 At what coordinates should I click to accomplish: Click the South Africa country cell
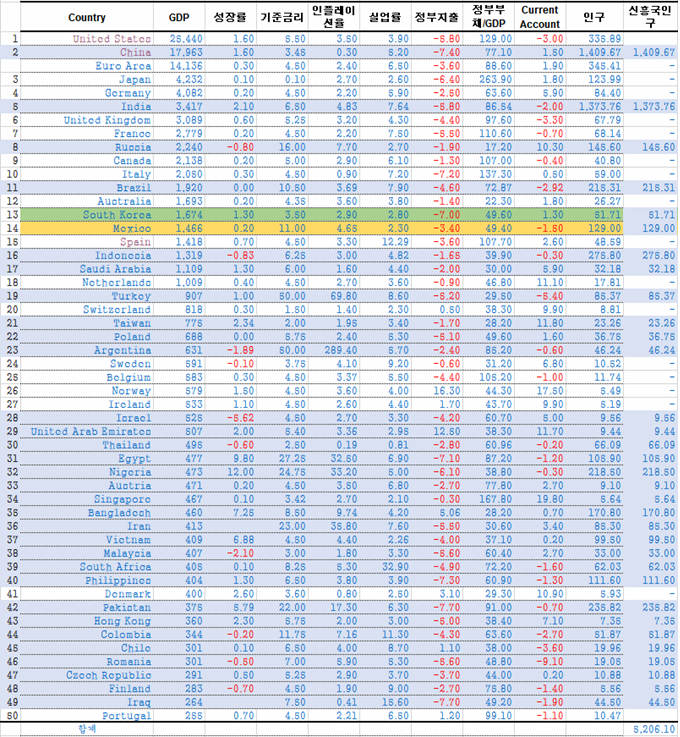[x=86, y=567]
